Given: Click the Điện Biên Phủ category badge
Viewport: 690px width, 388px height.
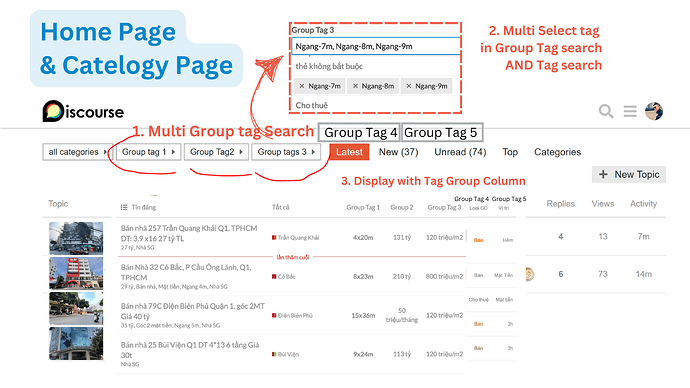Looking at the screenshot, I should coord(292,315).
